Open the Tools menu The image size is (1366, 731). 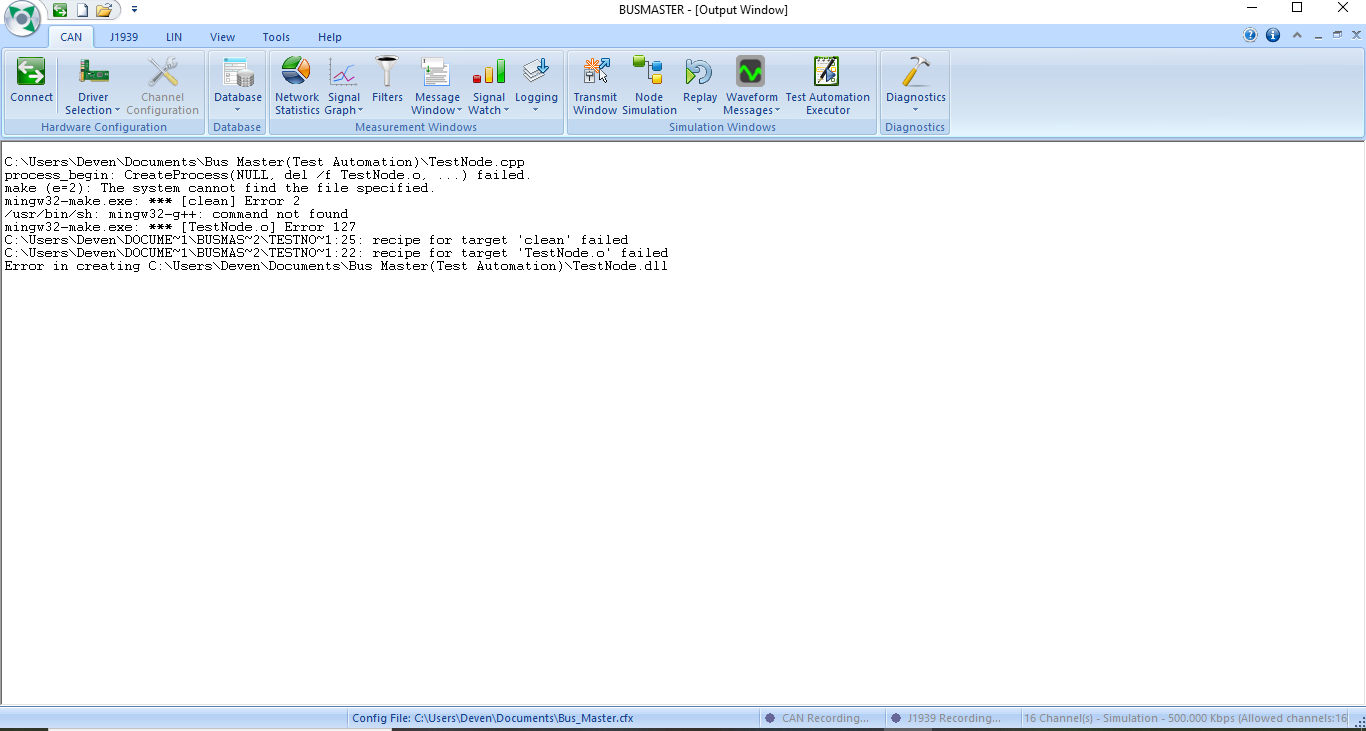[276, 37]
